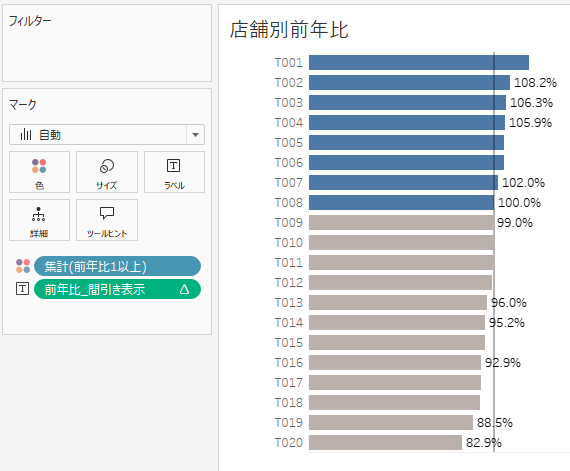Screen dimensions: 570x471
Task: Expand the mark type dropdown arrow
Action: [196, 135]
